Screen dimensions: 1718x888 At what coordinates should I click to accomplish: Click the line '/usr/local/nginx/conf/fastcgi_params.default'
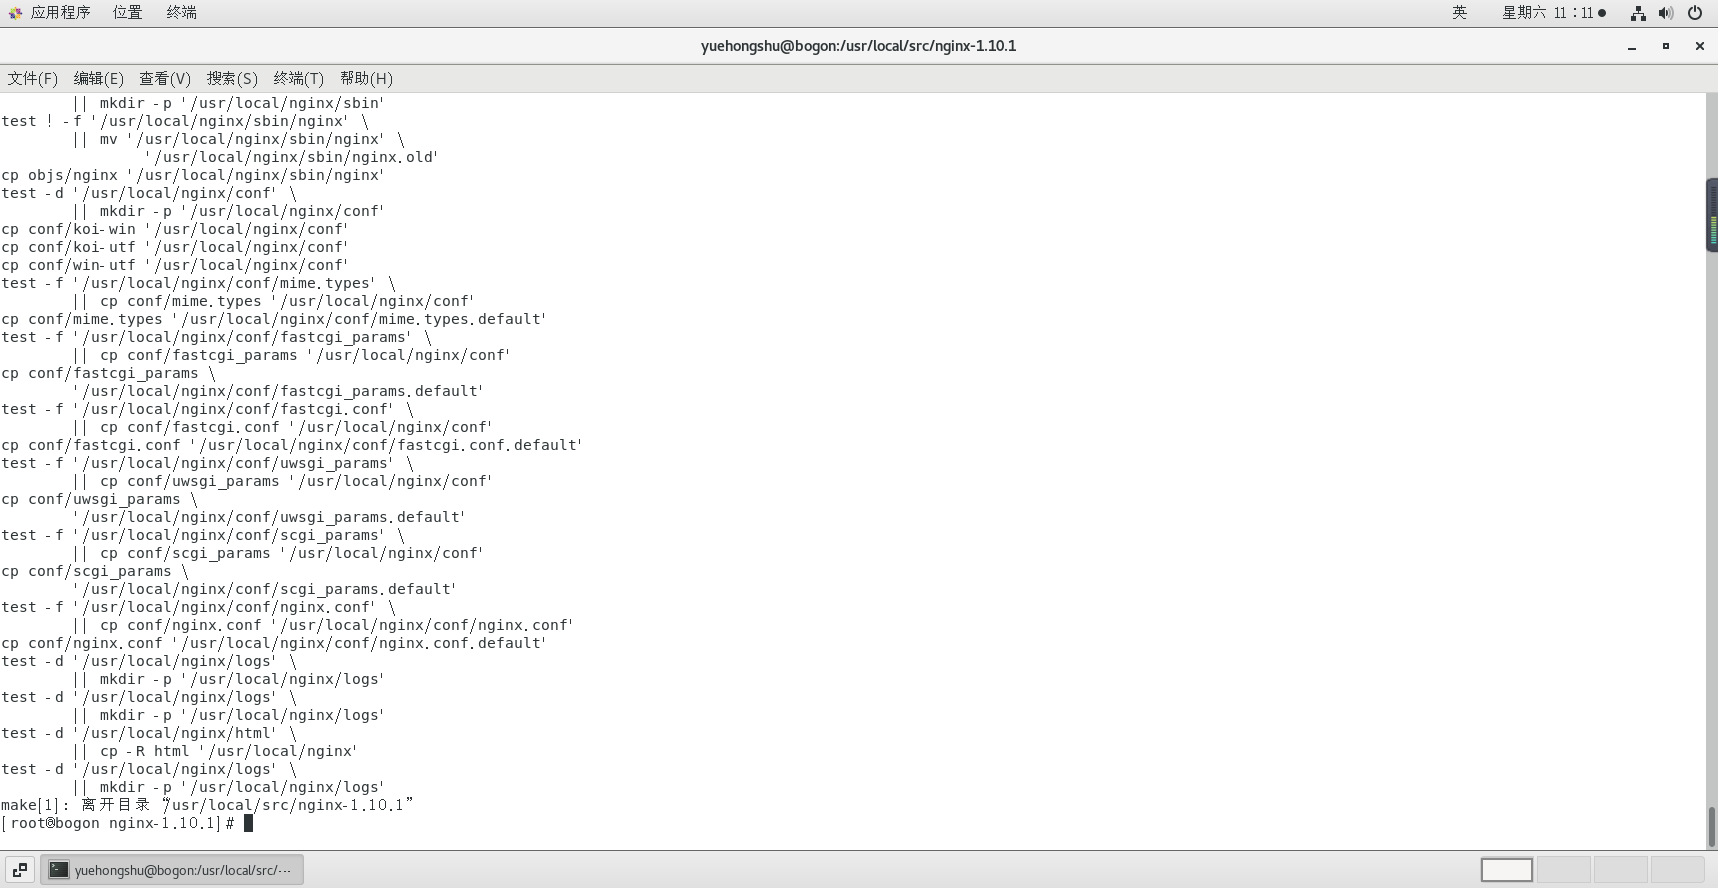coord(278,391)
